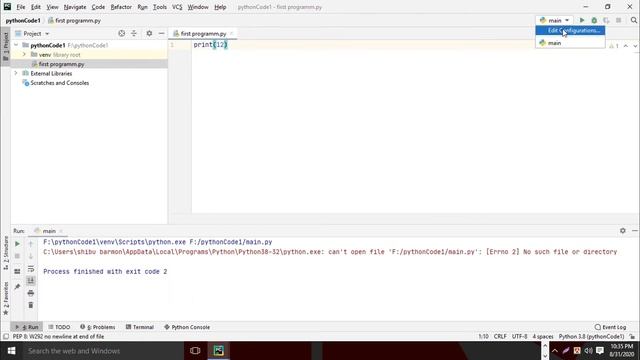Clear all Run console output
Screen dimensions: 640x360
(x=31, y=305)
